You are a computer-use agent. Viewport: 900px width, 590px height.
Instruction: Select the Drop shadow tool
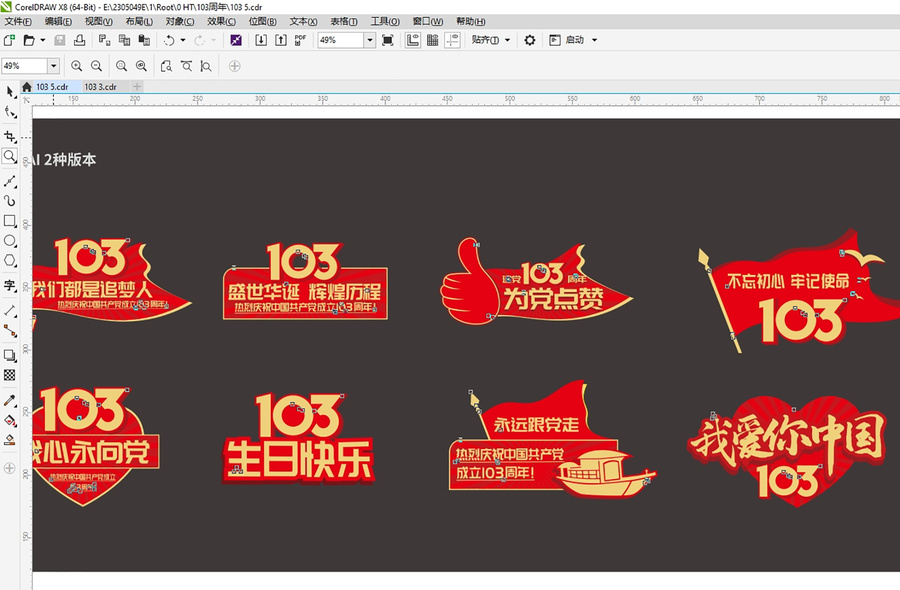click(x=10, y=355)
